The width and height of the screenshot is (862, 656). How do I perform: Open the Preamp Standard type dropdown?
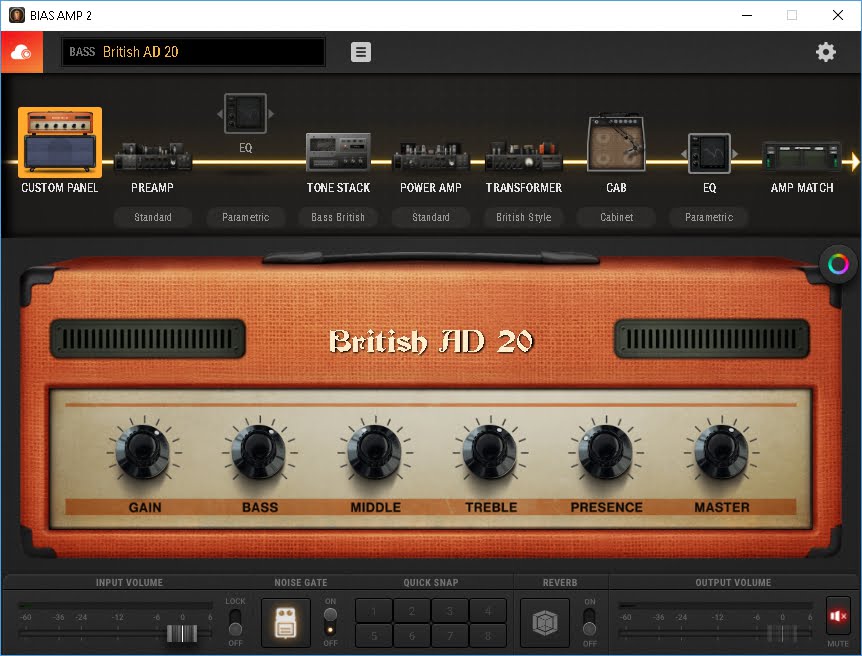[x=153, y=217]
